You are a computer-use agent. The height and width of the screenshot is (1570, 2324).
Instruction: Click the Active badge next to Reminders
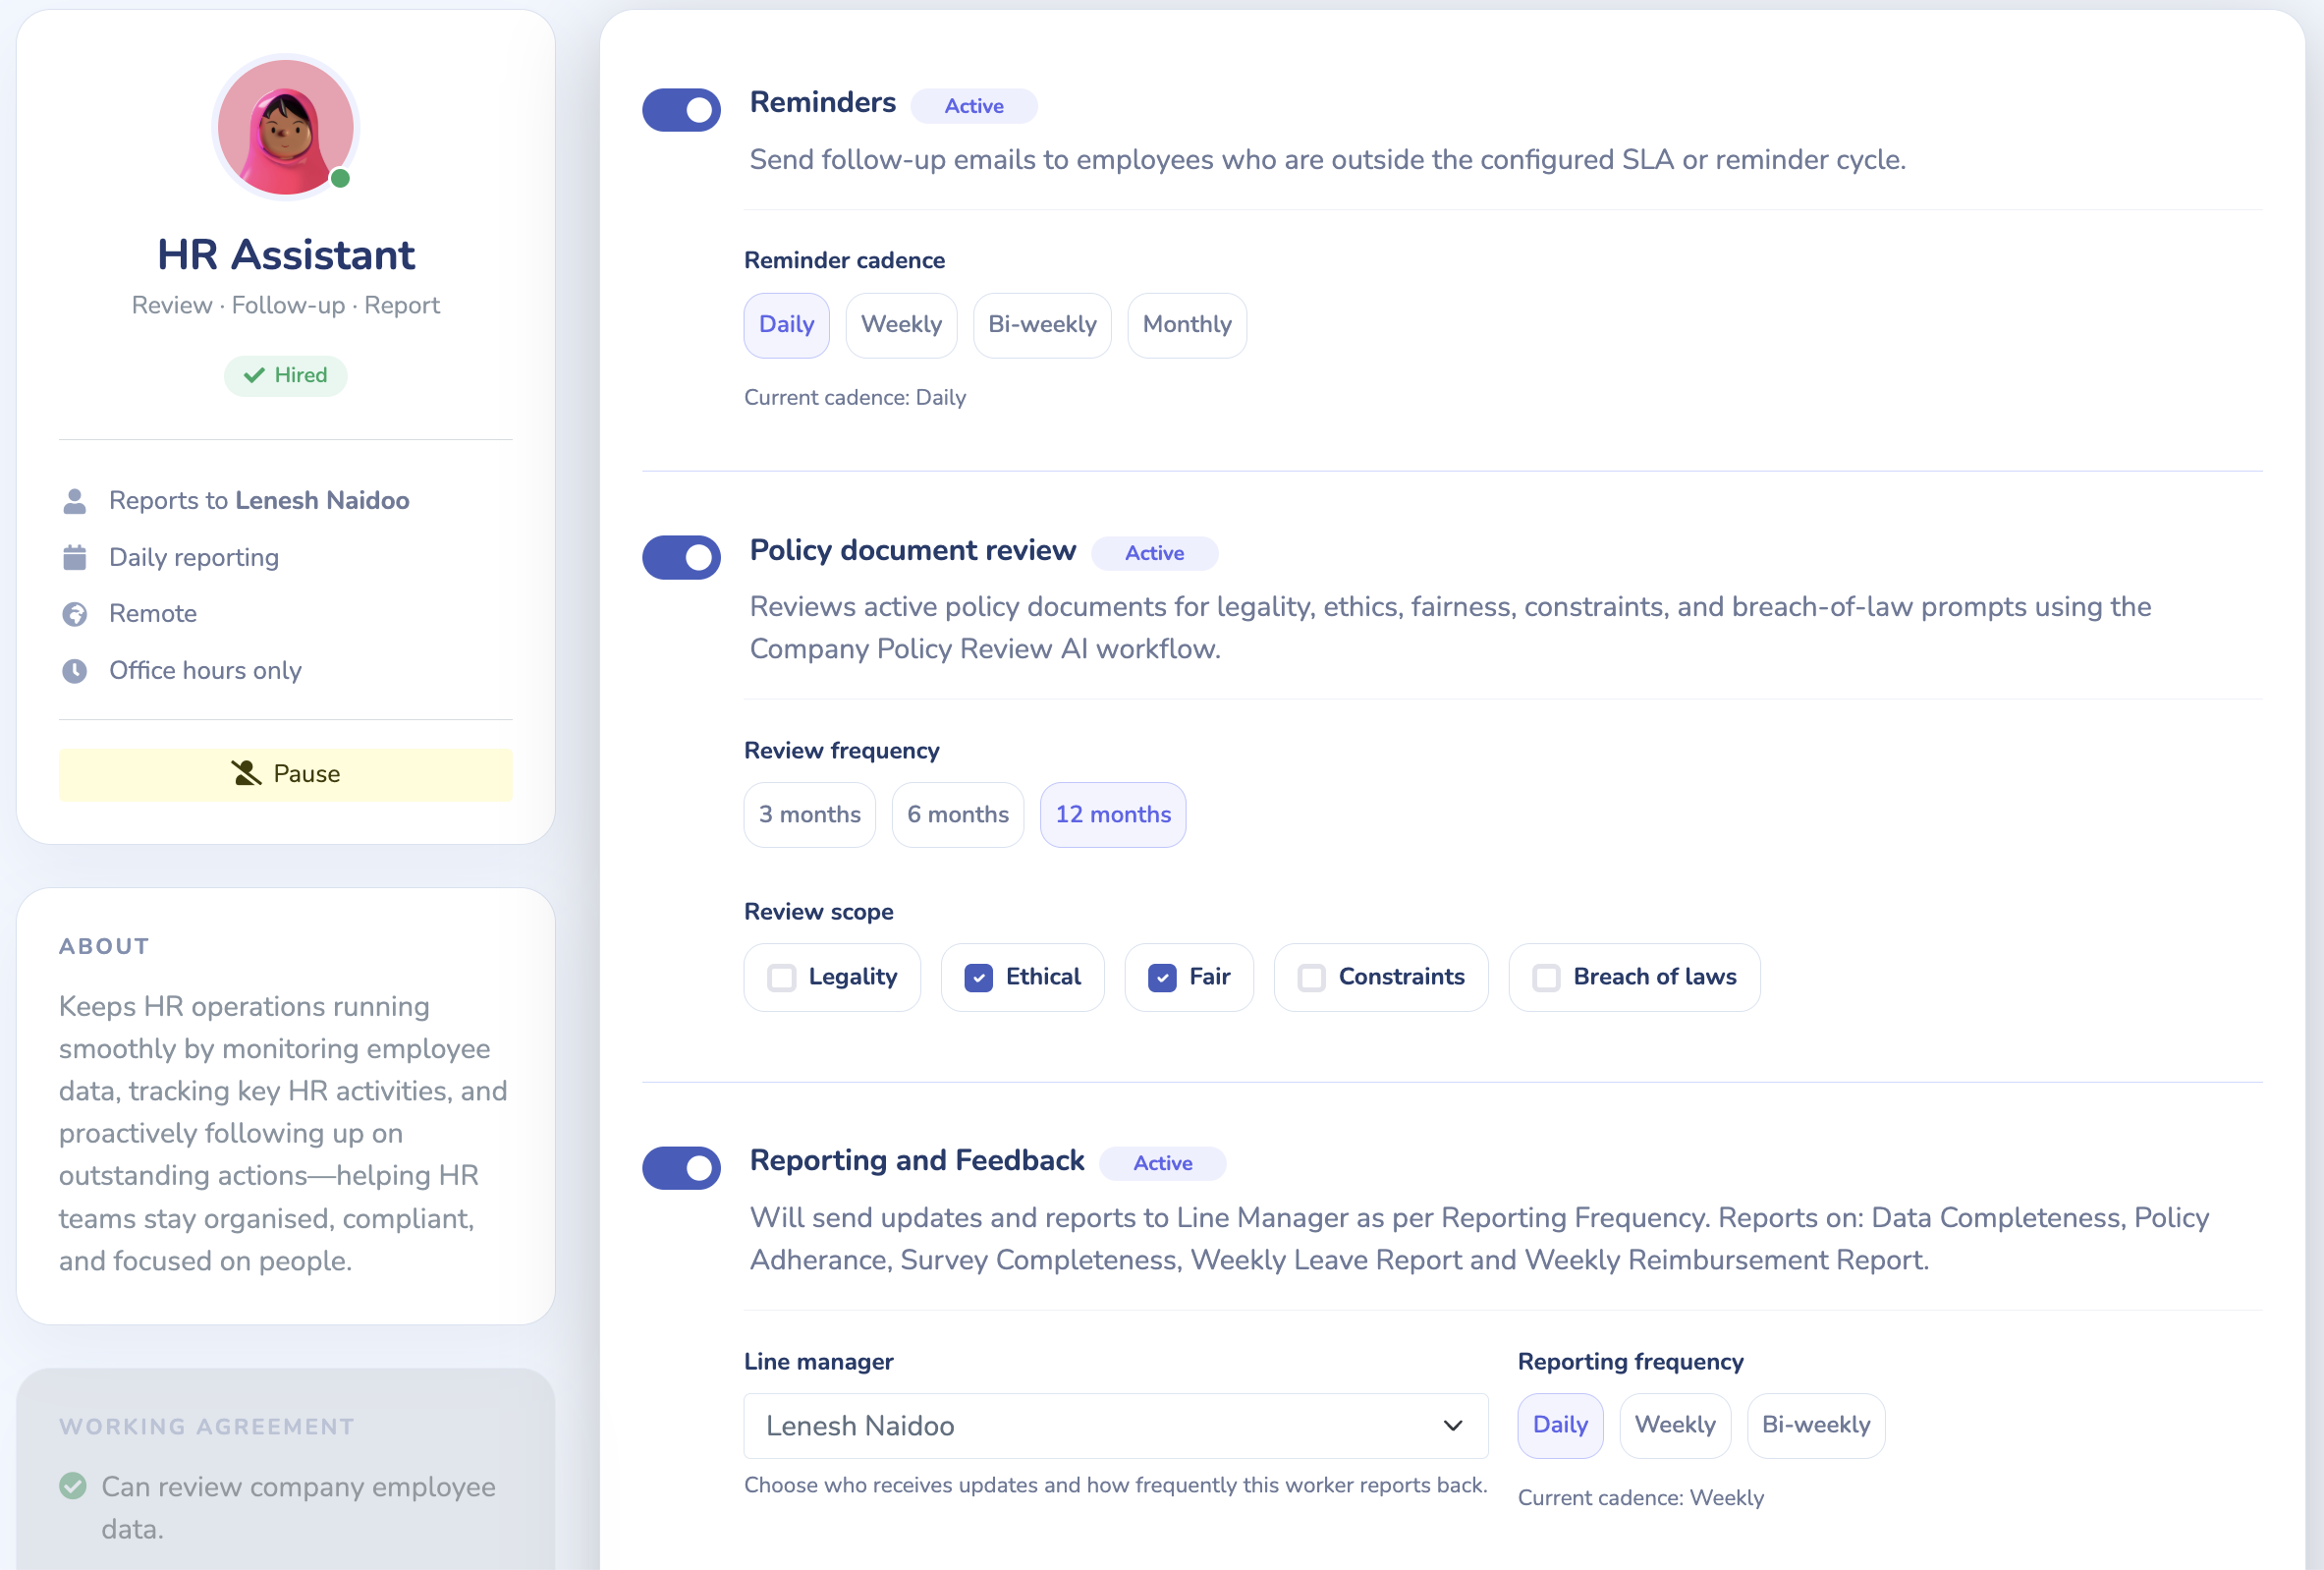coord(974,106)
